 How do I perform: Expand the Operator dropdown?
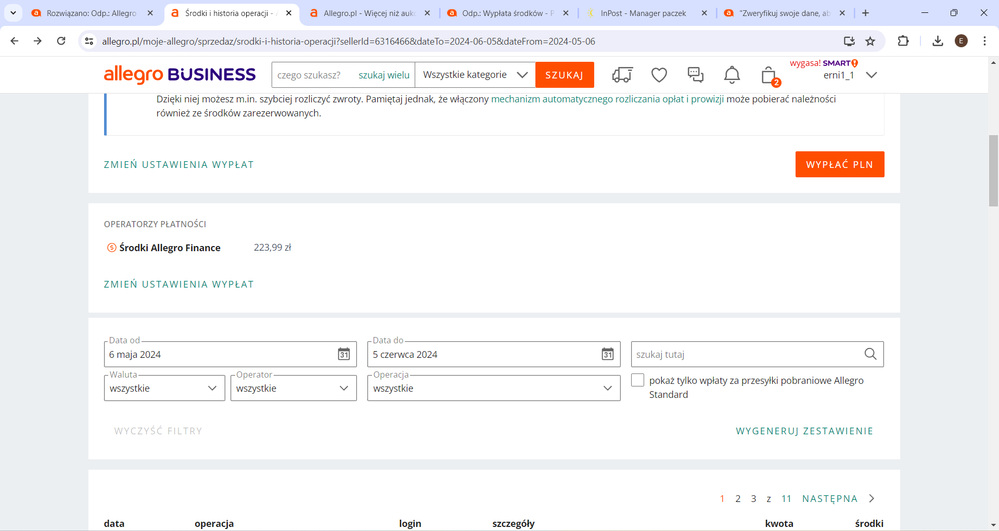coord(293,388)
